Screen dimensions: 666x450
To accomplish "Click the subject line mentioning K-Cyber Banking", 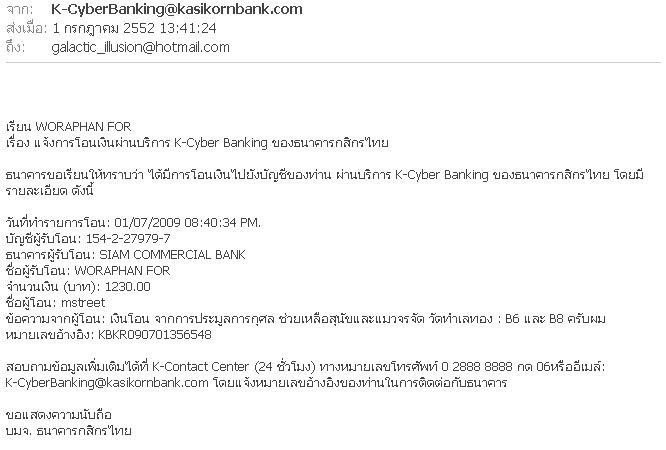I will click(197, 143).
